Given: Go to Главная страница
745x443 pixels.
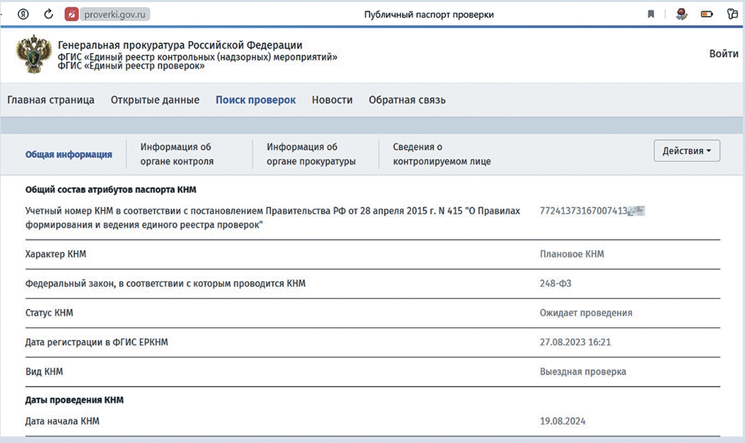Looking at the screenshot, I should tap(51, 100).
